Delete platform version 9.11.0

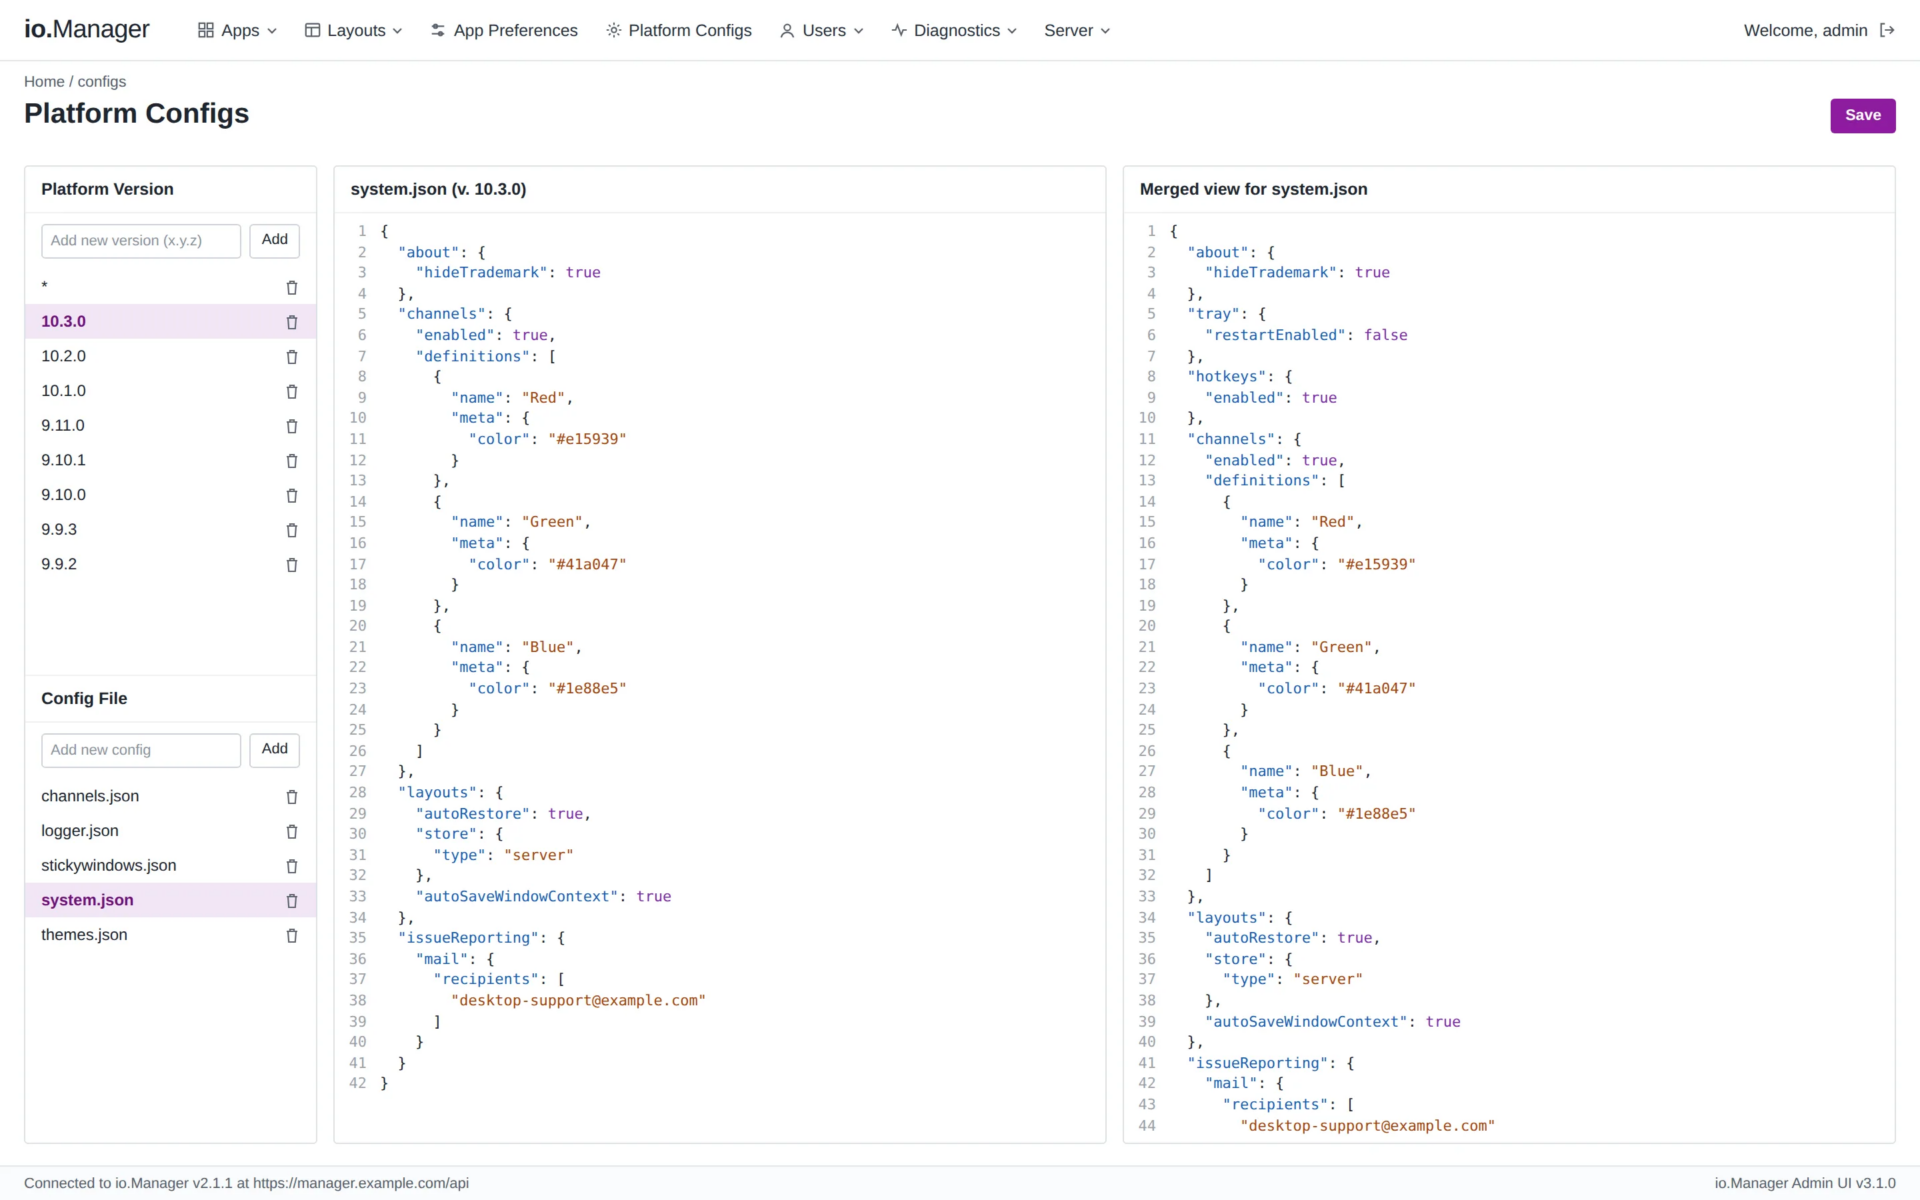pyautogui.click(x=292, y=426)
